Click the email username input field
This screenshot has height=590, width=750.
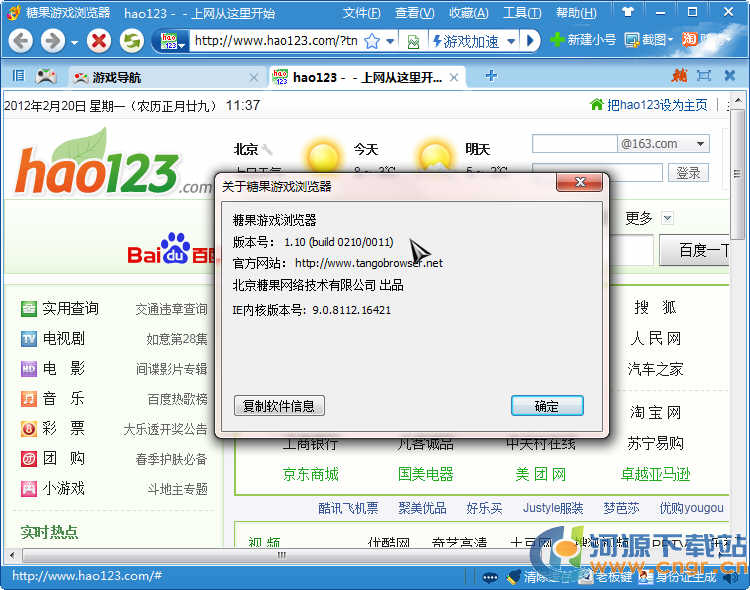pos(574,144)
